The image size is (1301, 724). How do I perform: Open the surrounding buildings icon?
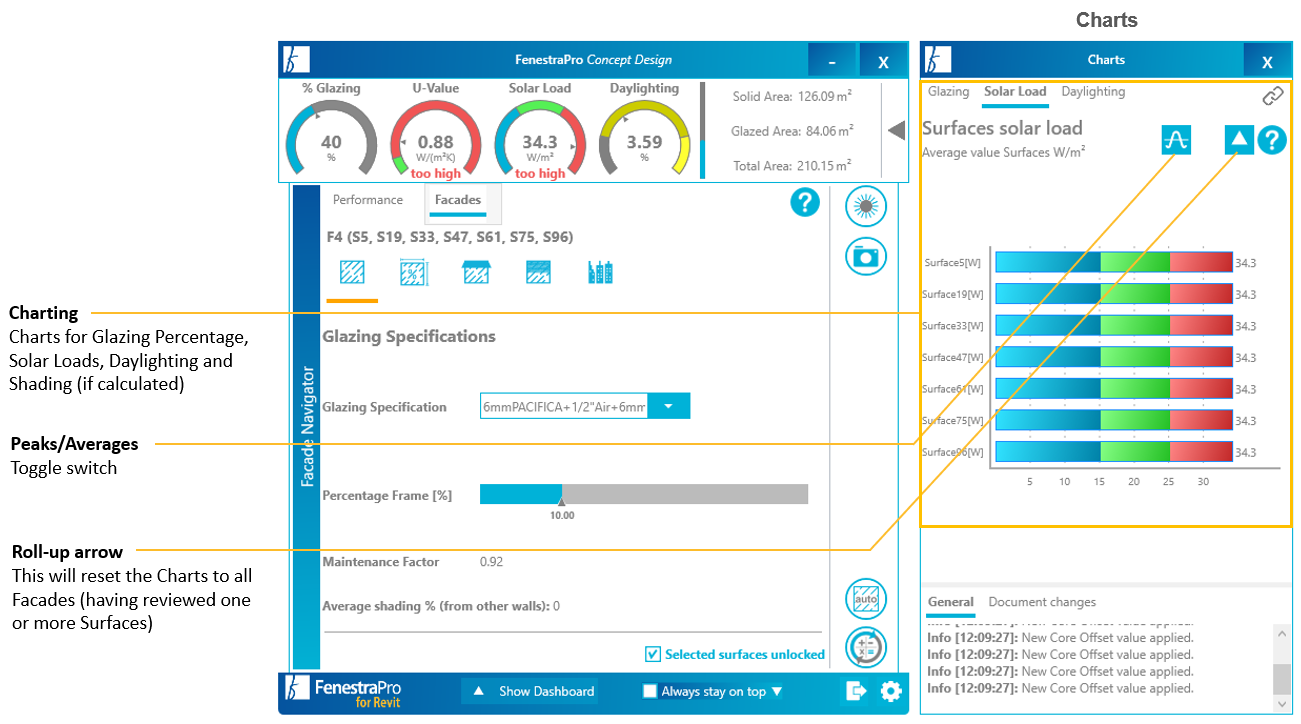pos(600,272)
